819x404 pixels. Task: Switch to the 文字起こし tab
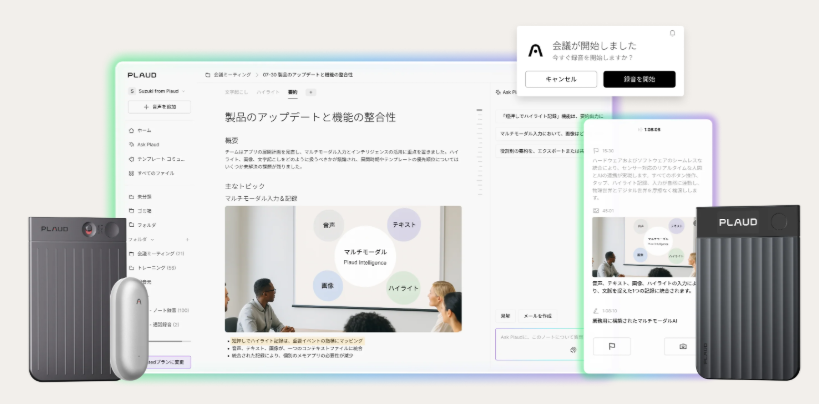(236, 91)
